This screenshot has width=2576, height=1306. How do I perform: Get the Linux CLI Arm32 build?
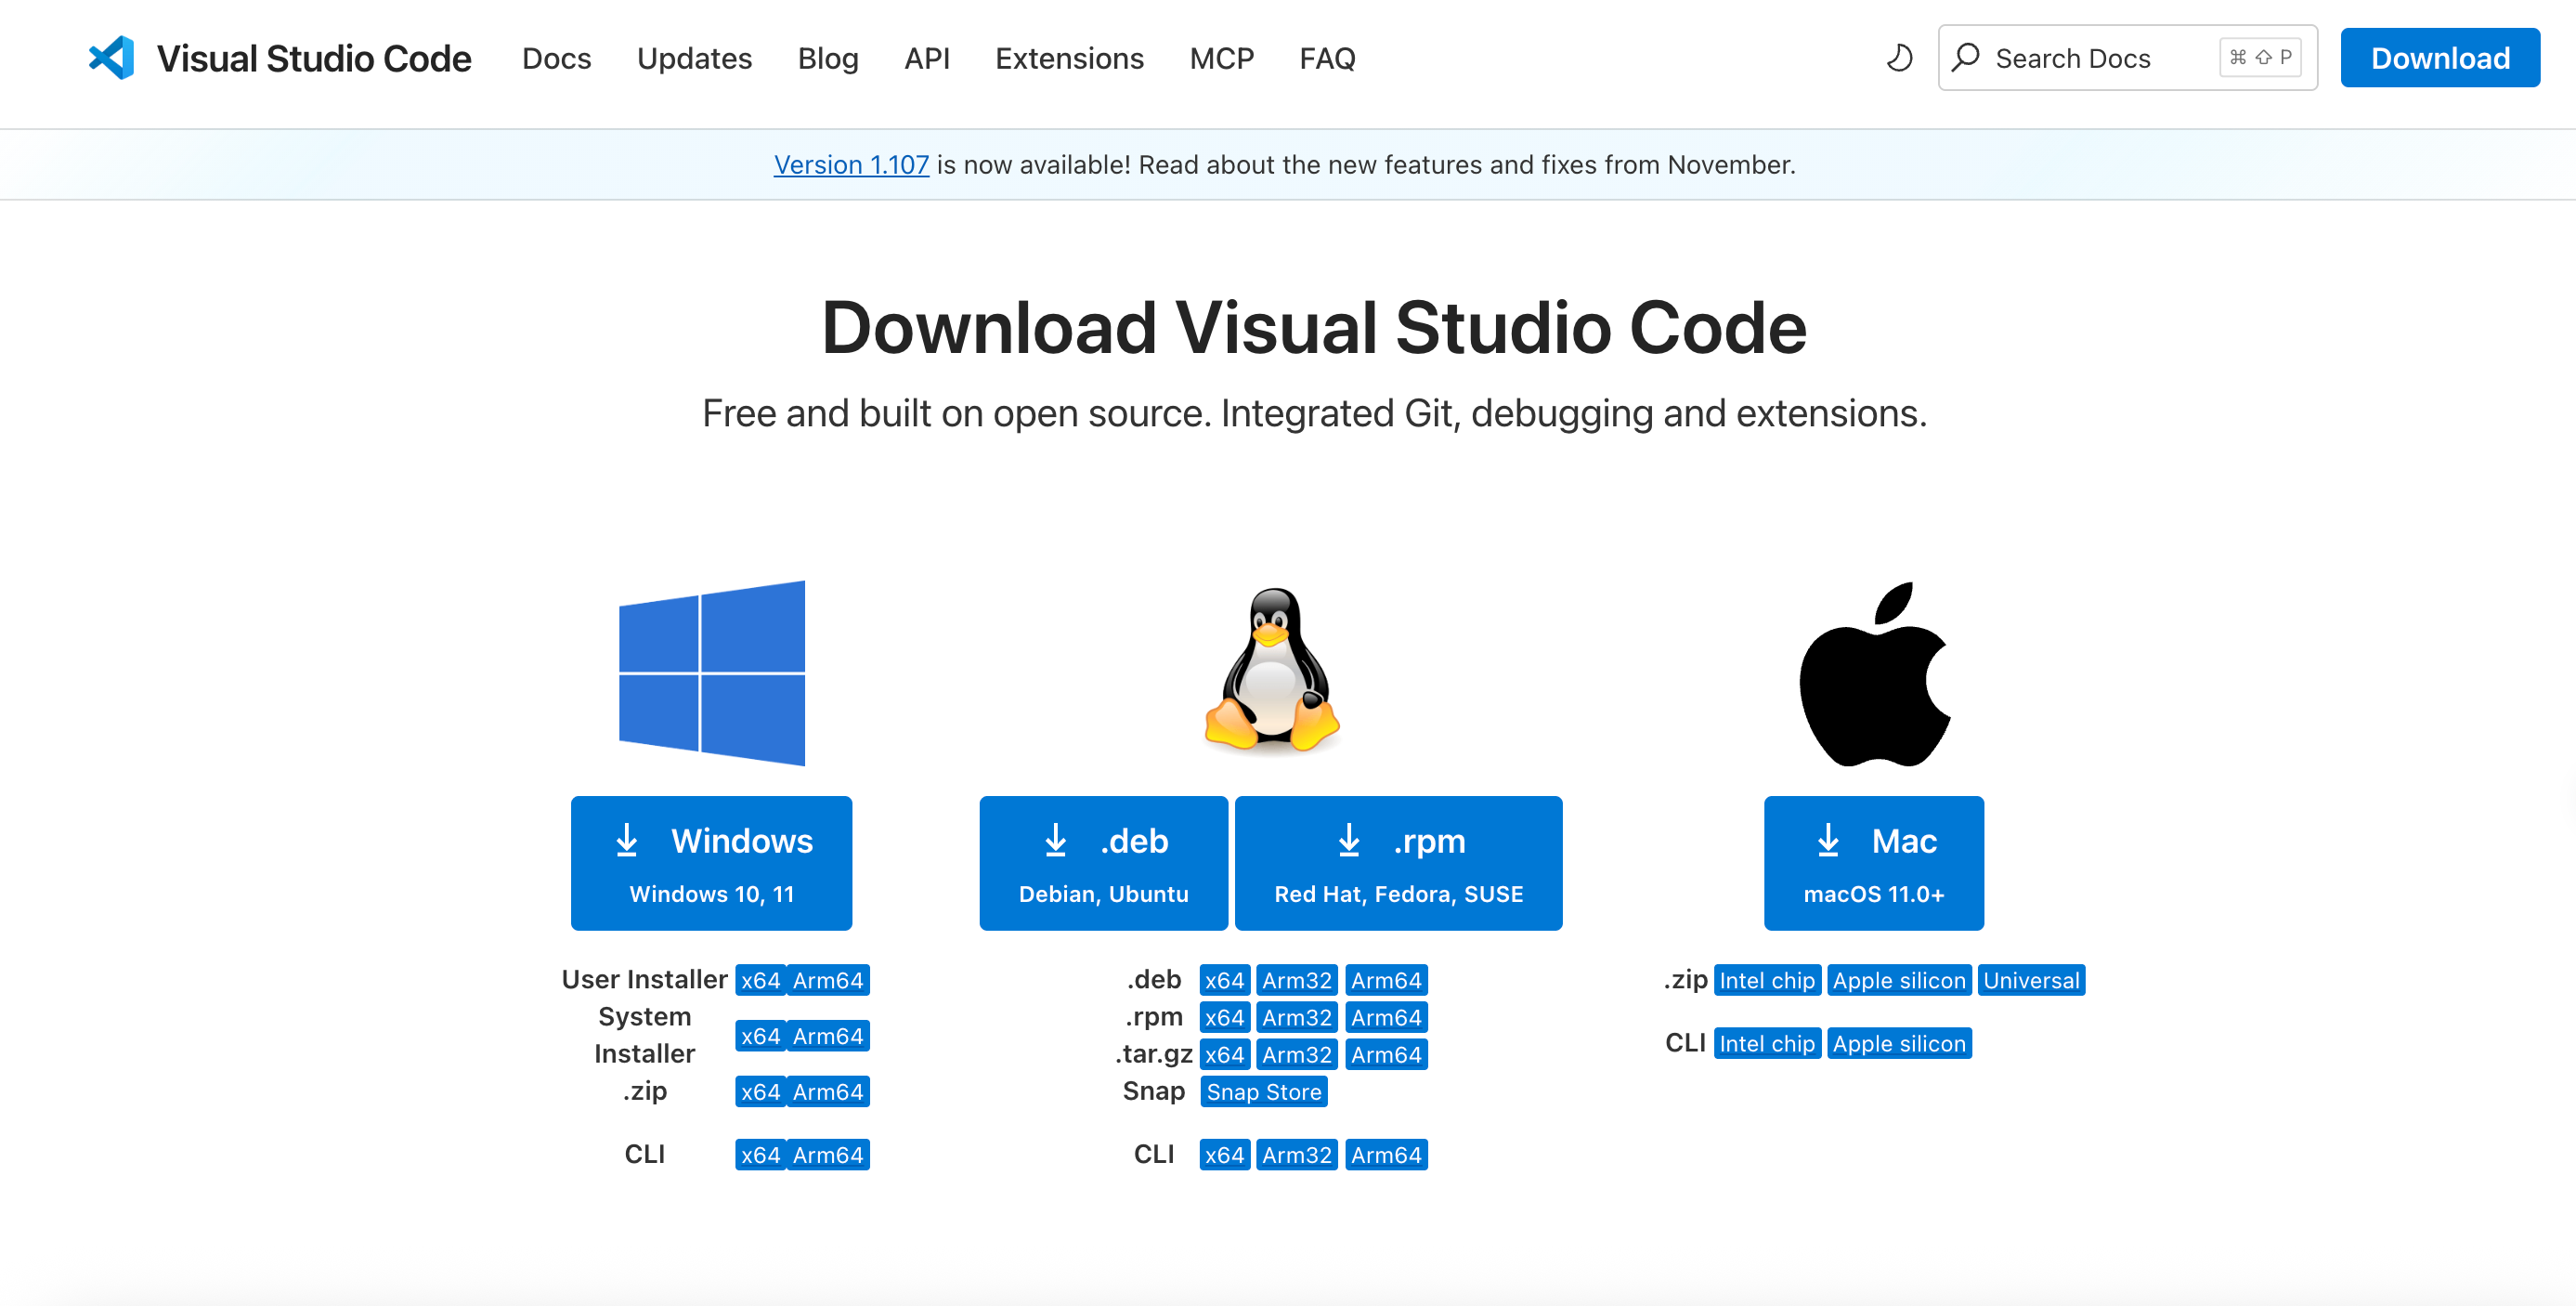click(1296, 1155)
